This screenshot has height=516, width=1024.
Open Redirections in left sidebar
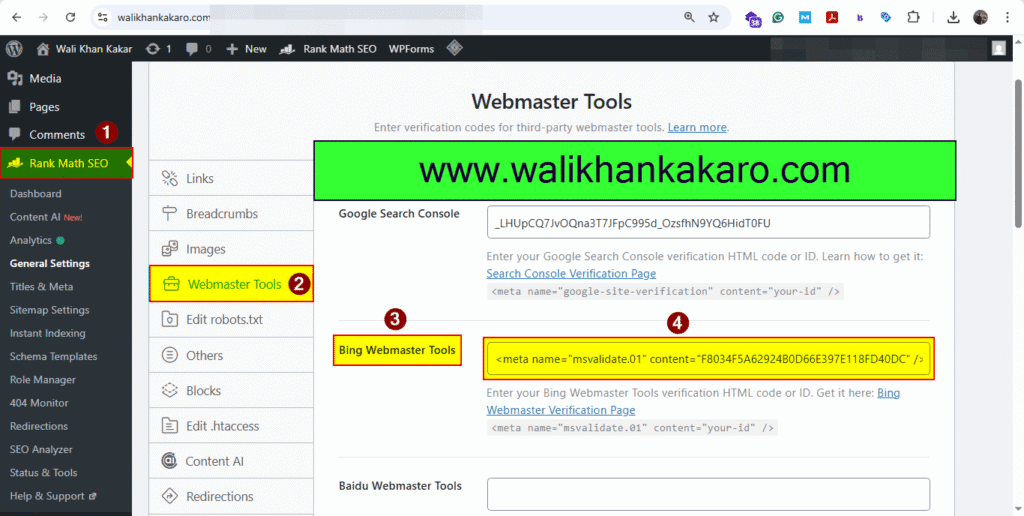39,426
